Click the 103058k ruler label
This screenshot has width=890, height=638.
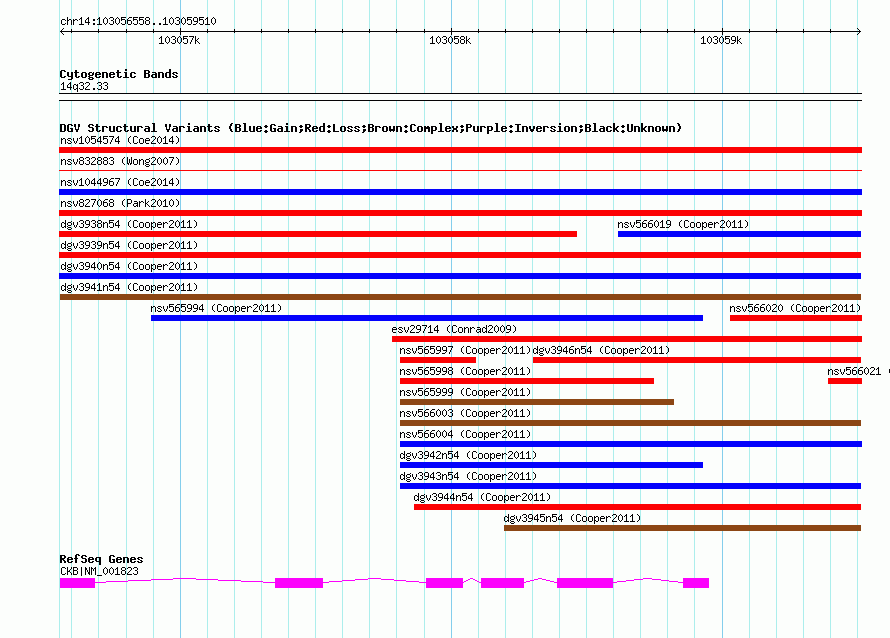(x=450, y=40)
